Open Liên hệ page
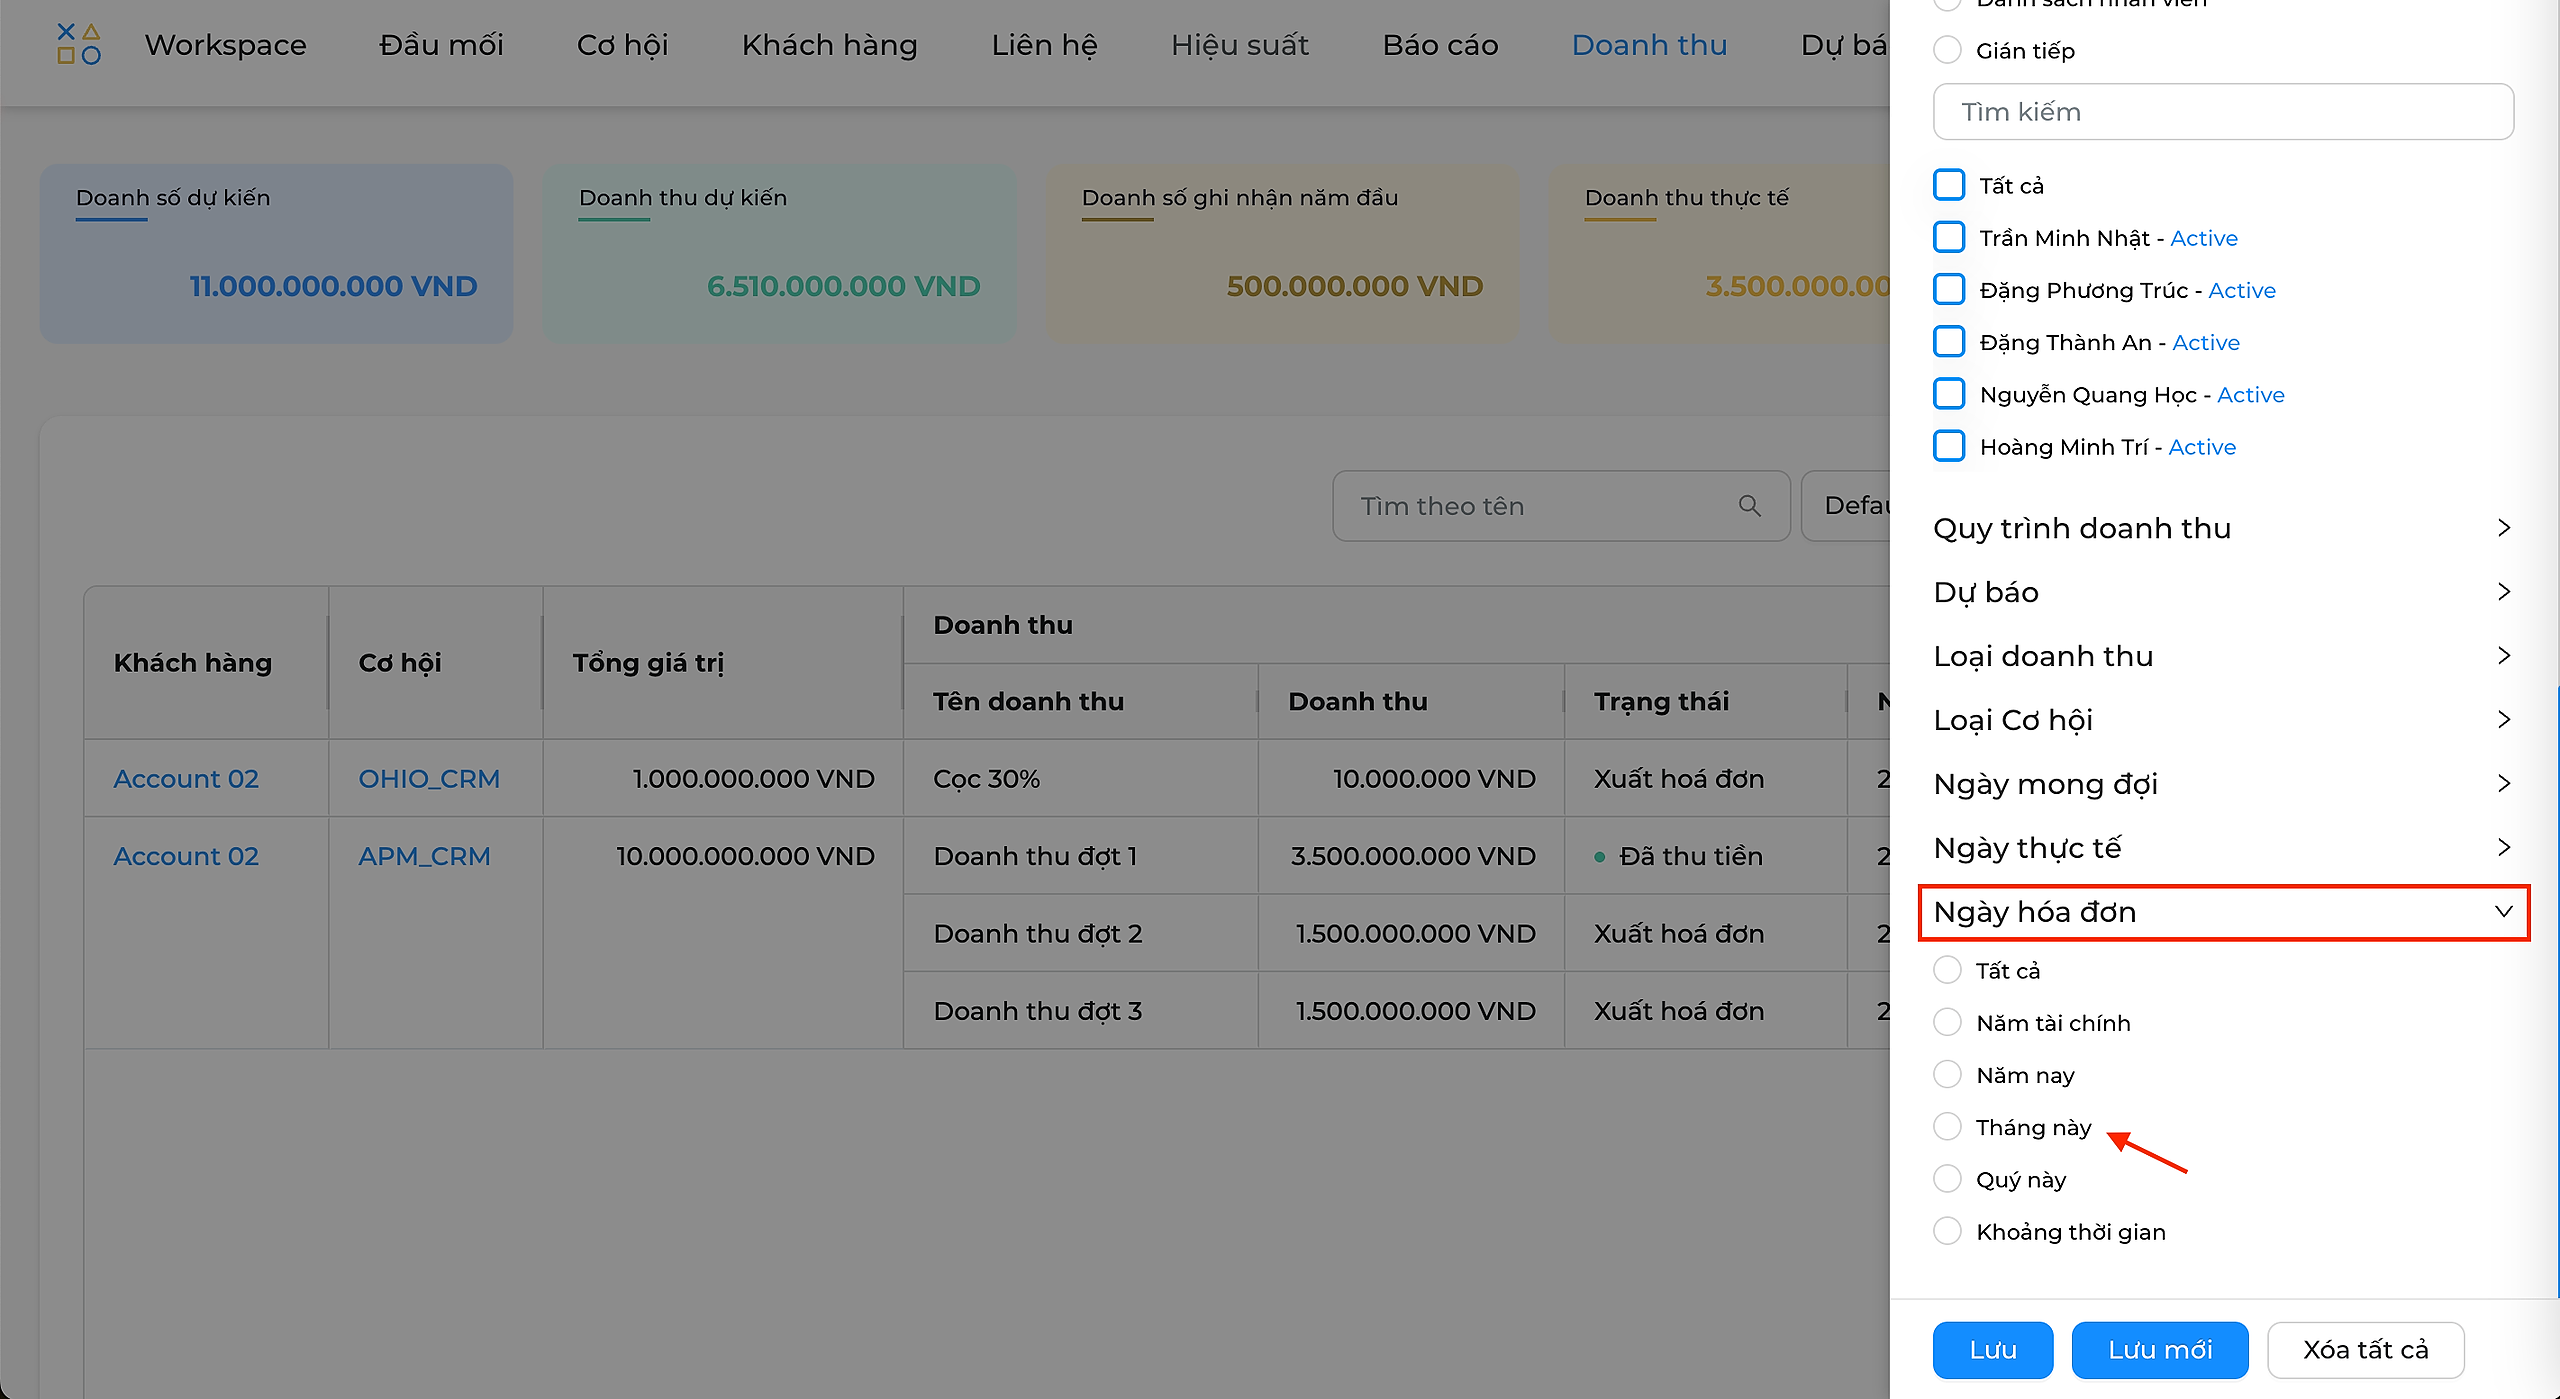Image resolution: width=2560 pixels, height=1399 pixels. 1044,45
